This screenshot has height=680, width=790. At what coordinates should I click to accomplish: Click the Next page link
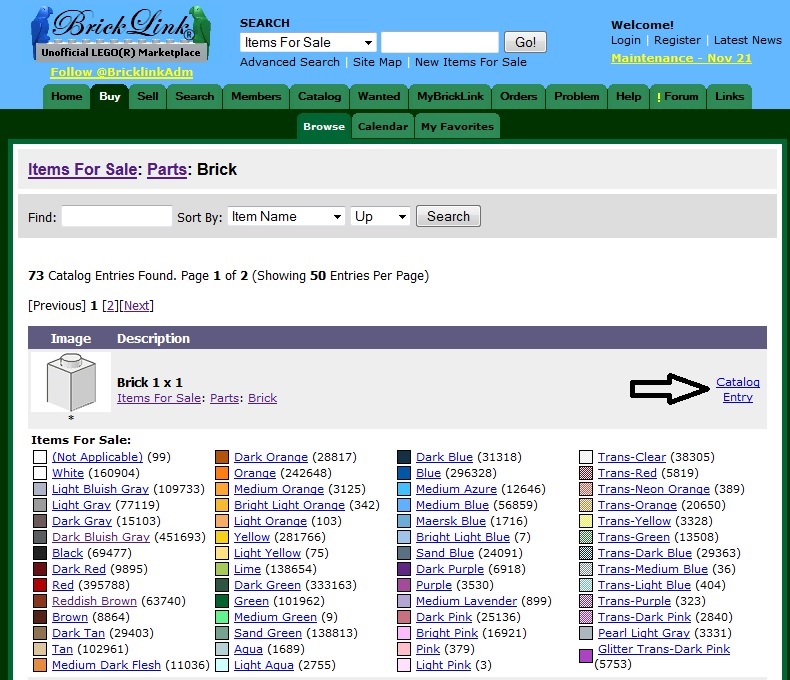click(137, 306)
